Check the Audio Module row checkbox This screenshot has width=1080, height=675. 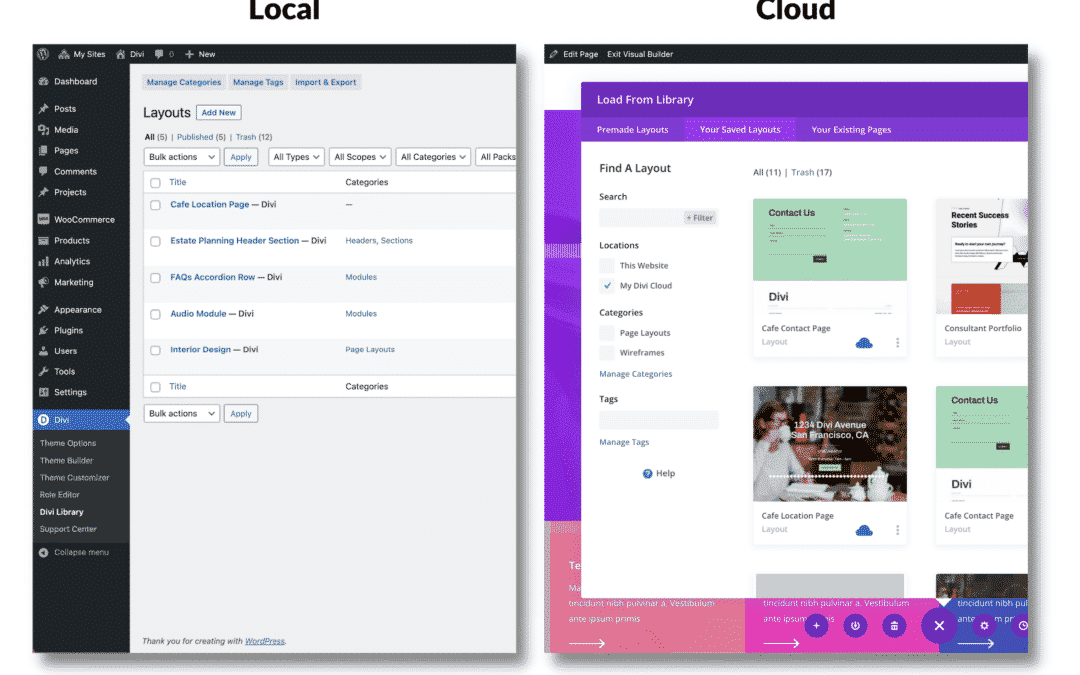(156, 314)
